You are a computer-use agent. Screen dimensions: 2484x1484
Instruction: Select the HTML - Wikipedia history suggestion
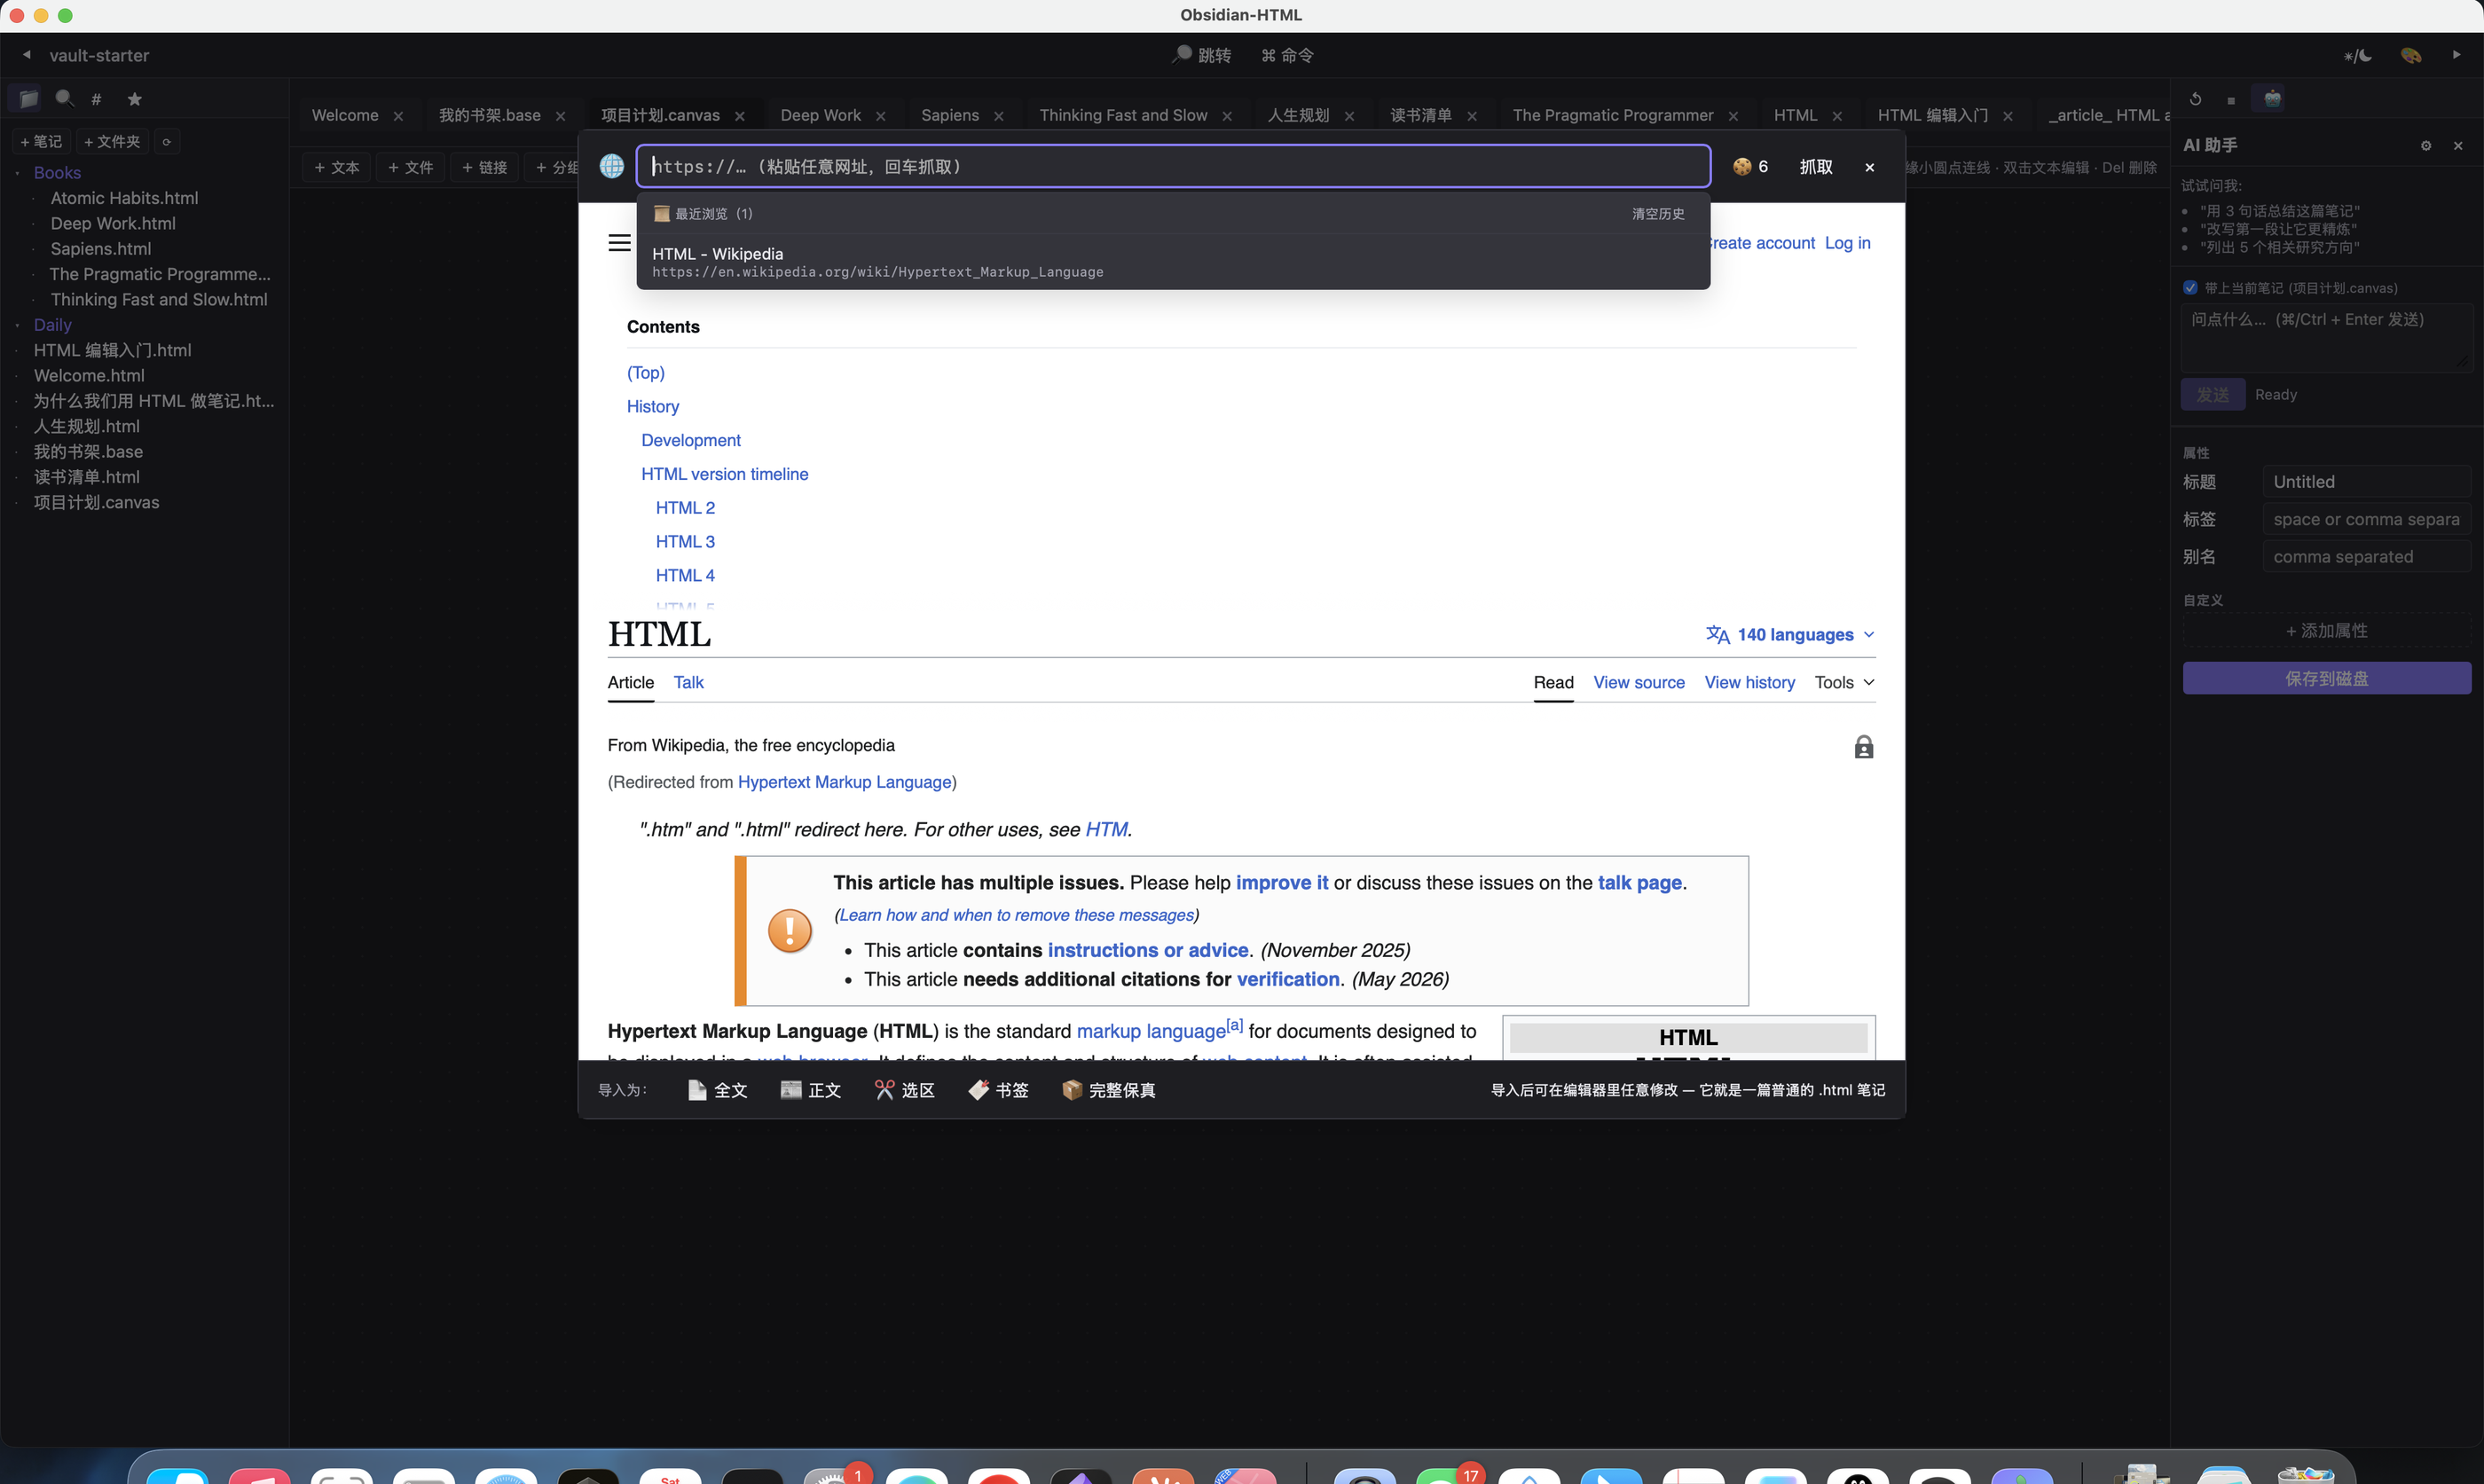click(1172, 262)
